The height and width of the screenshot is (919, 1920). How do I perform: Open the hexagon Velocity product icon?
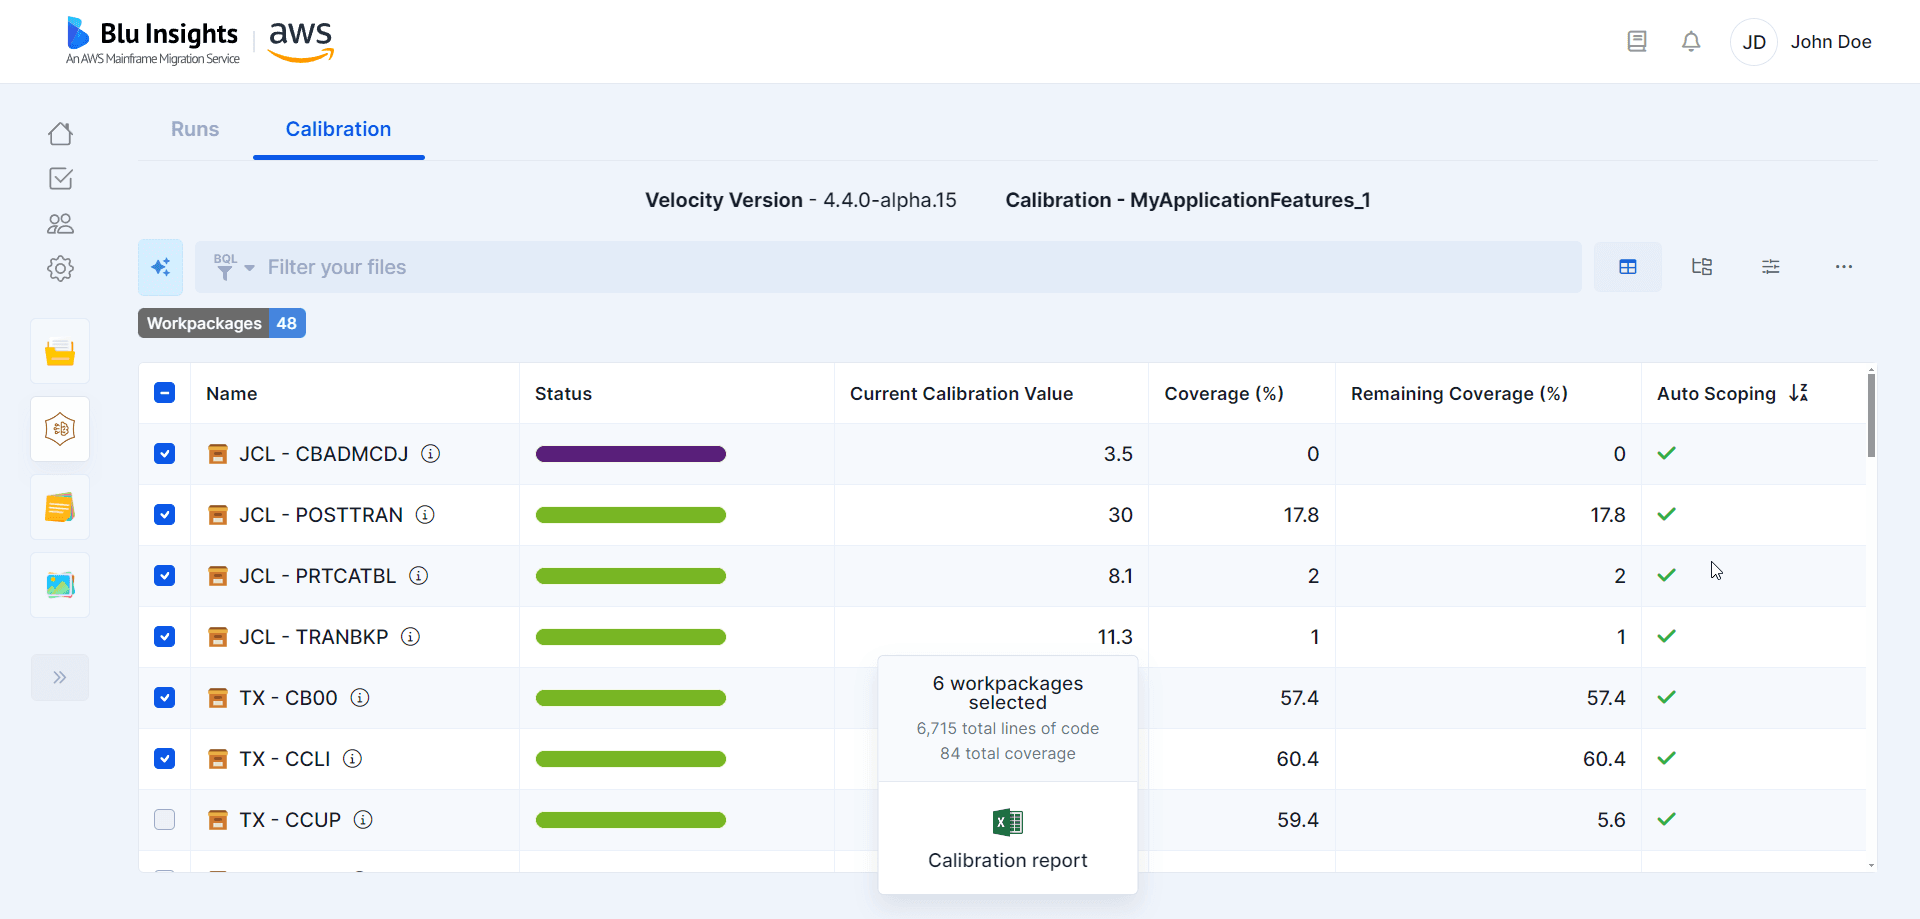[60, 429]
